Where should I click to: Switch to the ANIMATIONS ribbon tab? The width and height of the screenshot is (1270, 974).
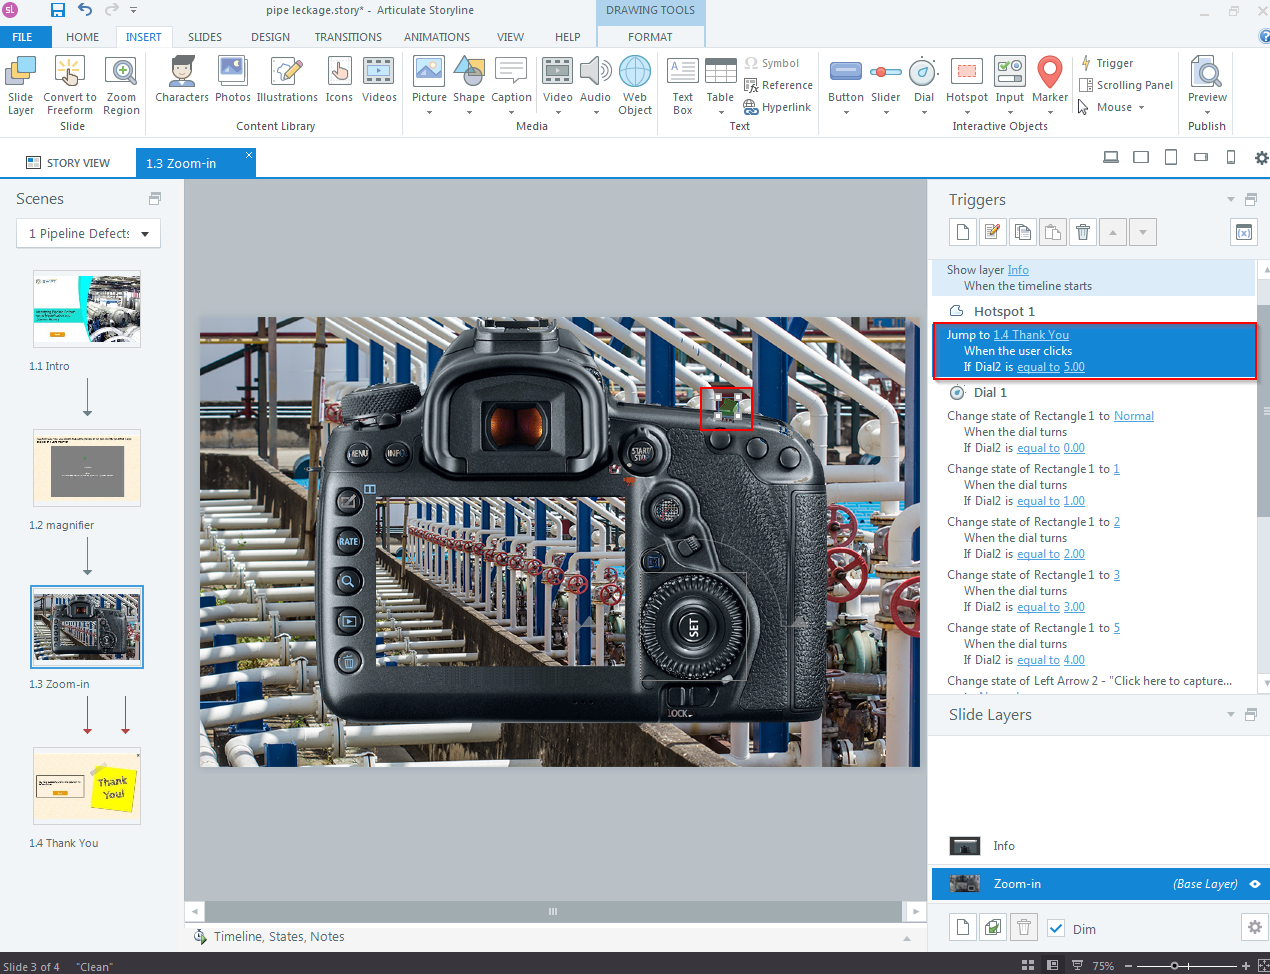[x=437, y=37]
